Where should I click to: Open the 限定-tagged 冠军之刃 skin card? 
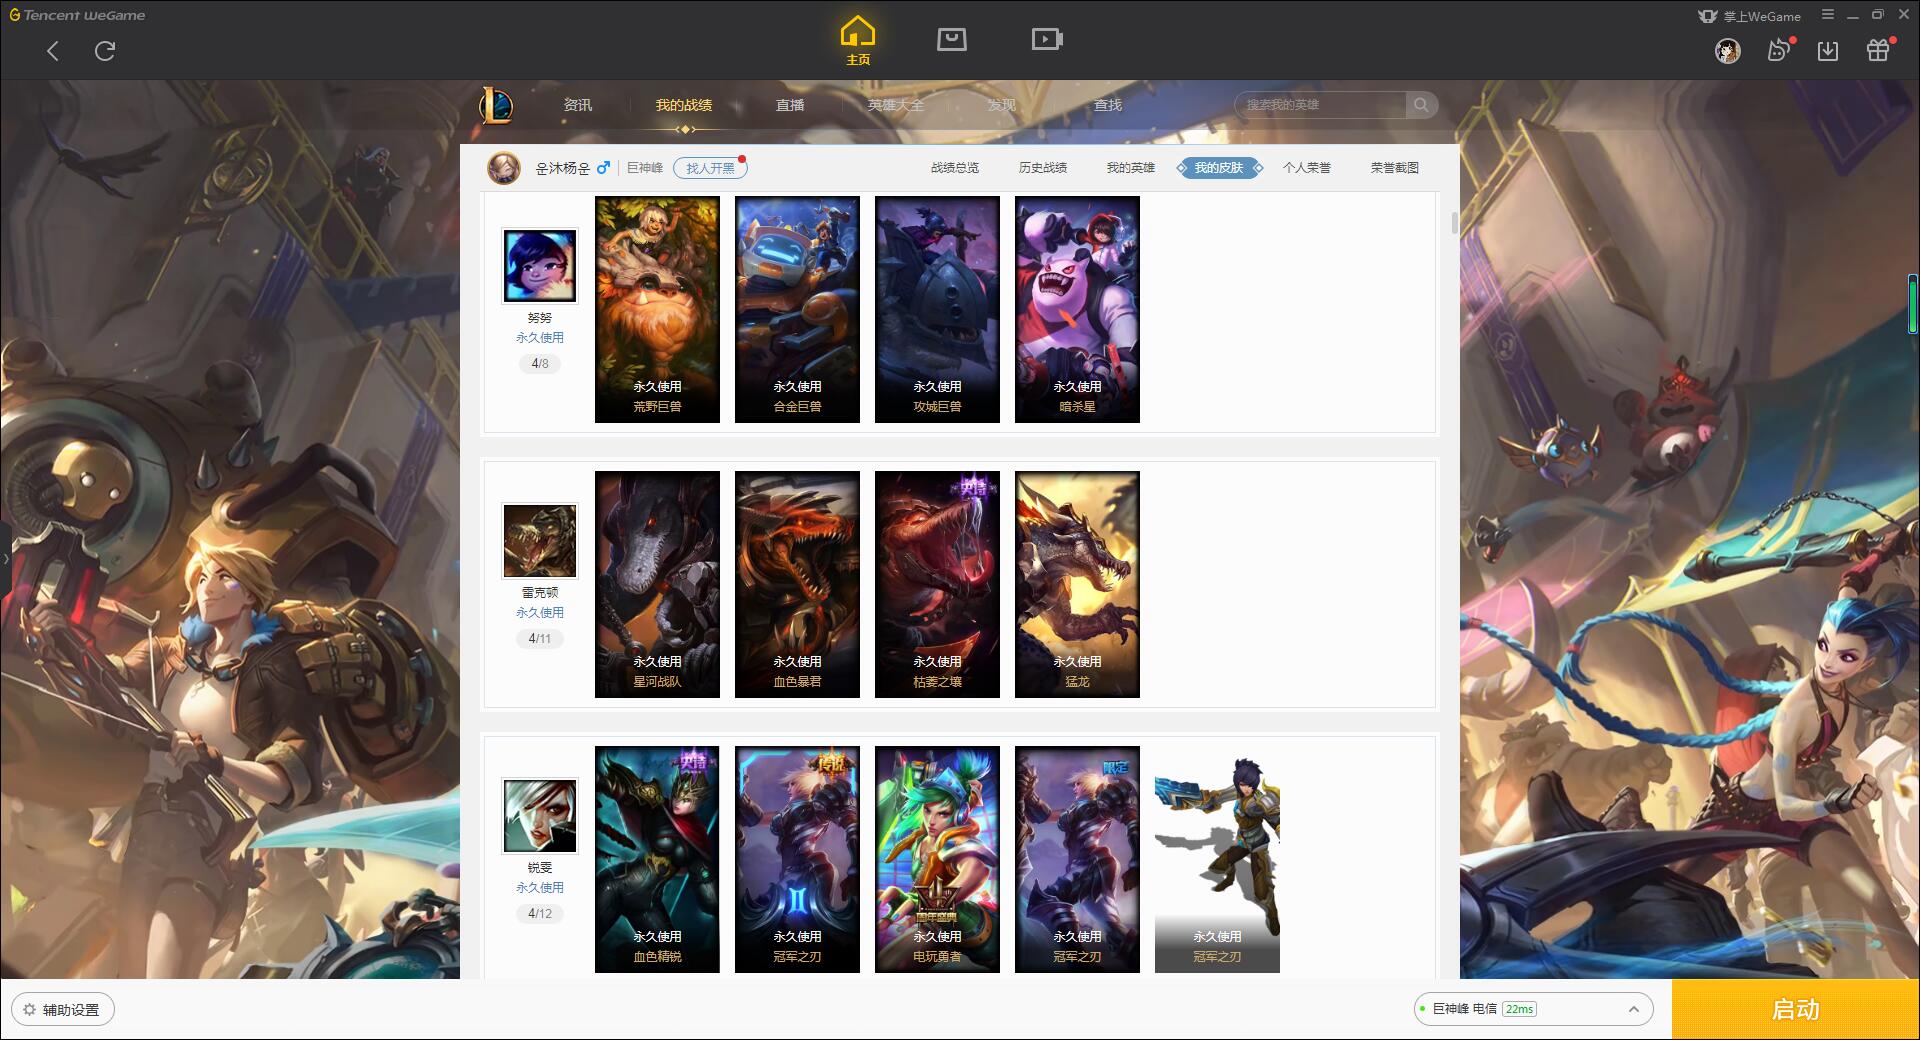coord(1077,859)
